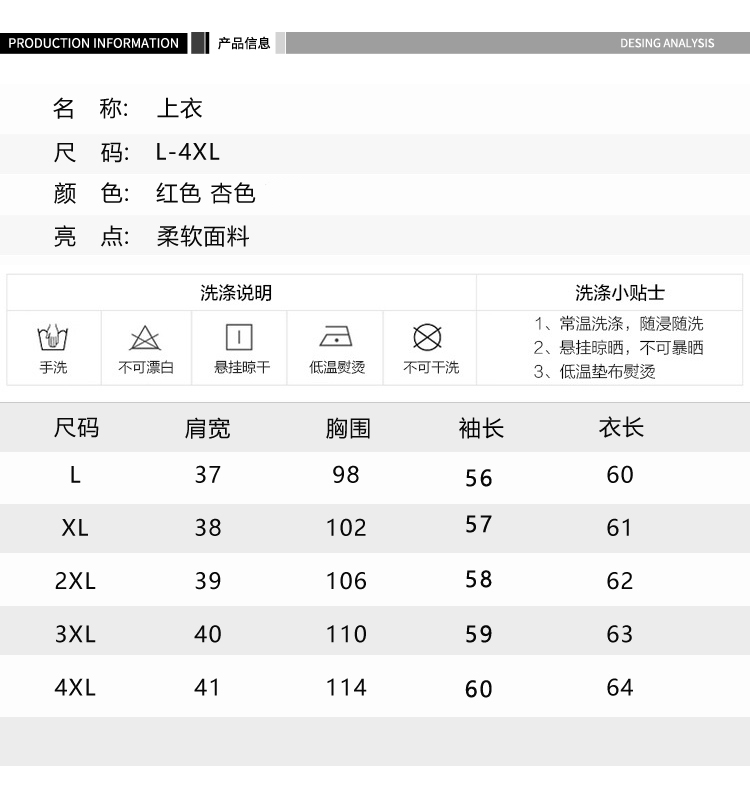The width and height of the screenshot is (750, 800).
Task: Click sleeve length 56 in L row
Action: (479, 479)
